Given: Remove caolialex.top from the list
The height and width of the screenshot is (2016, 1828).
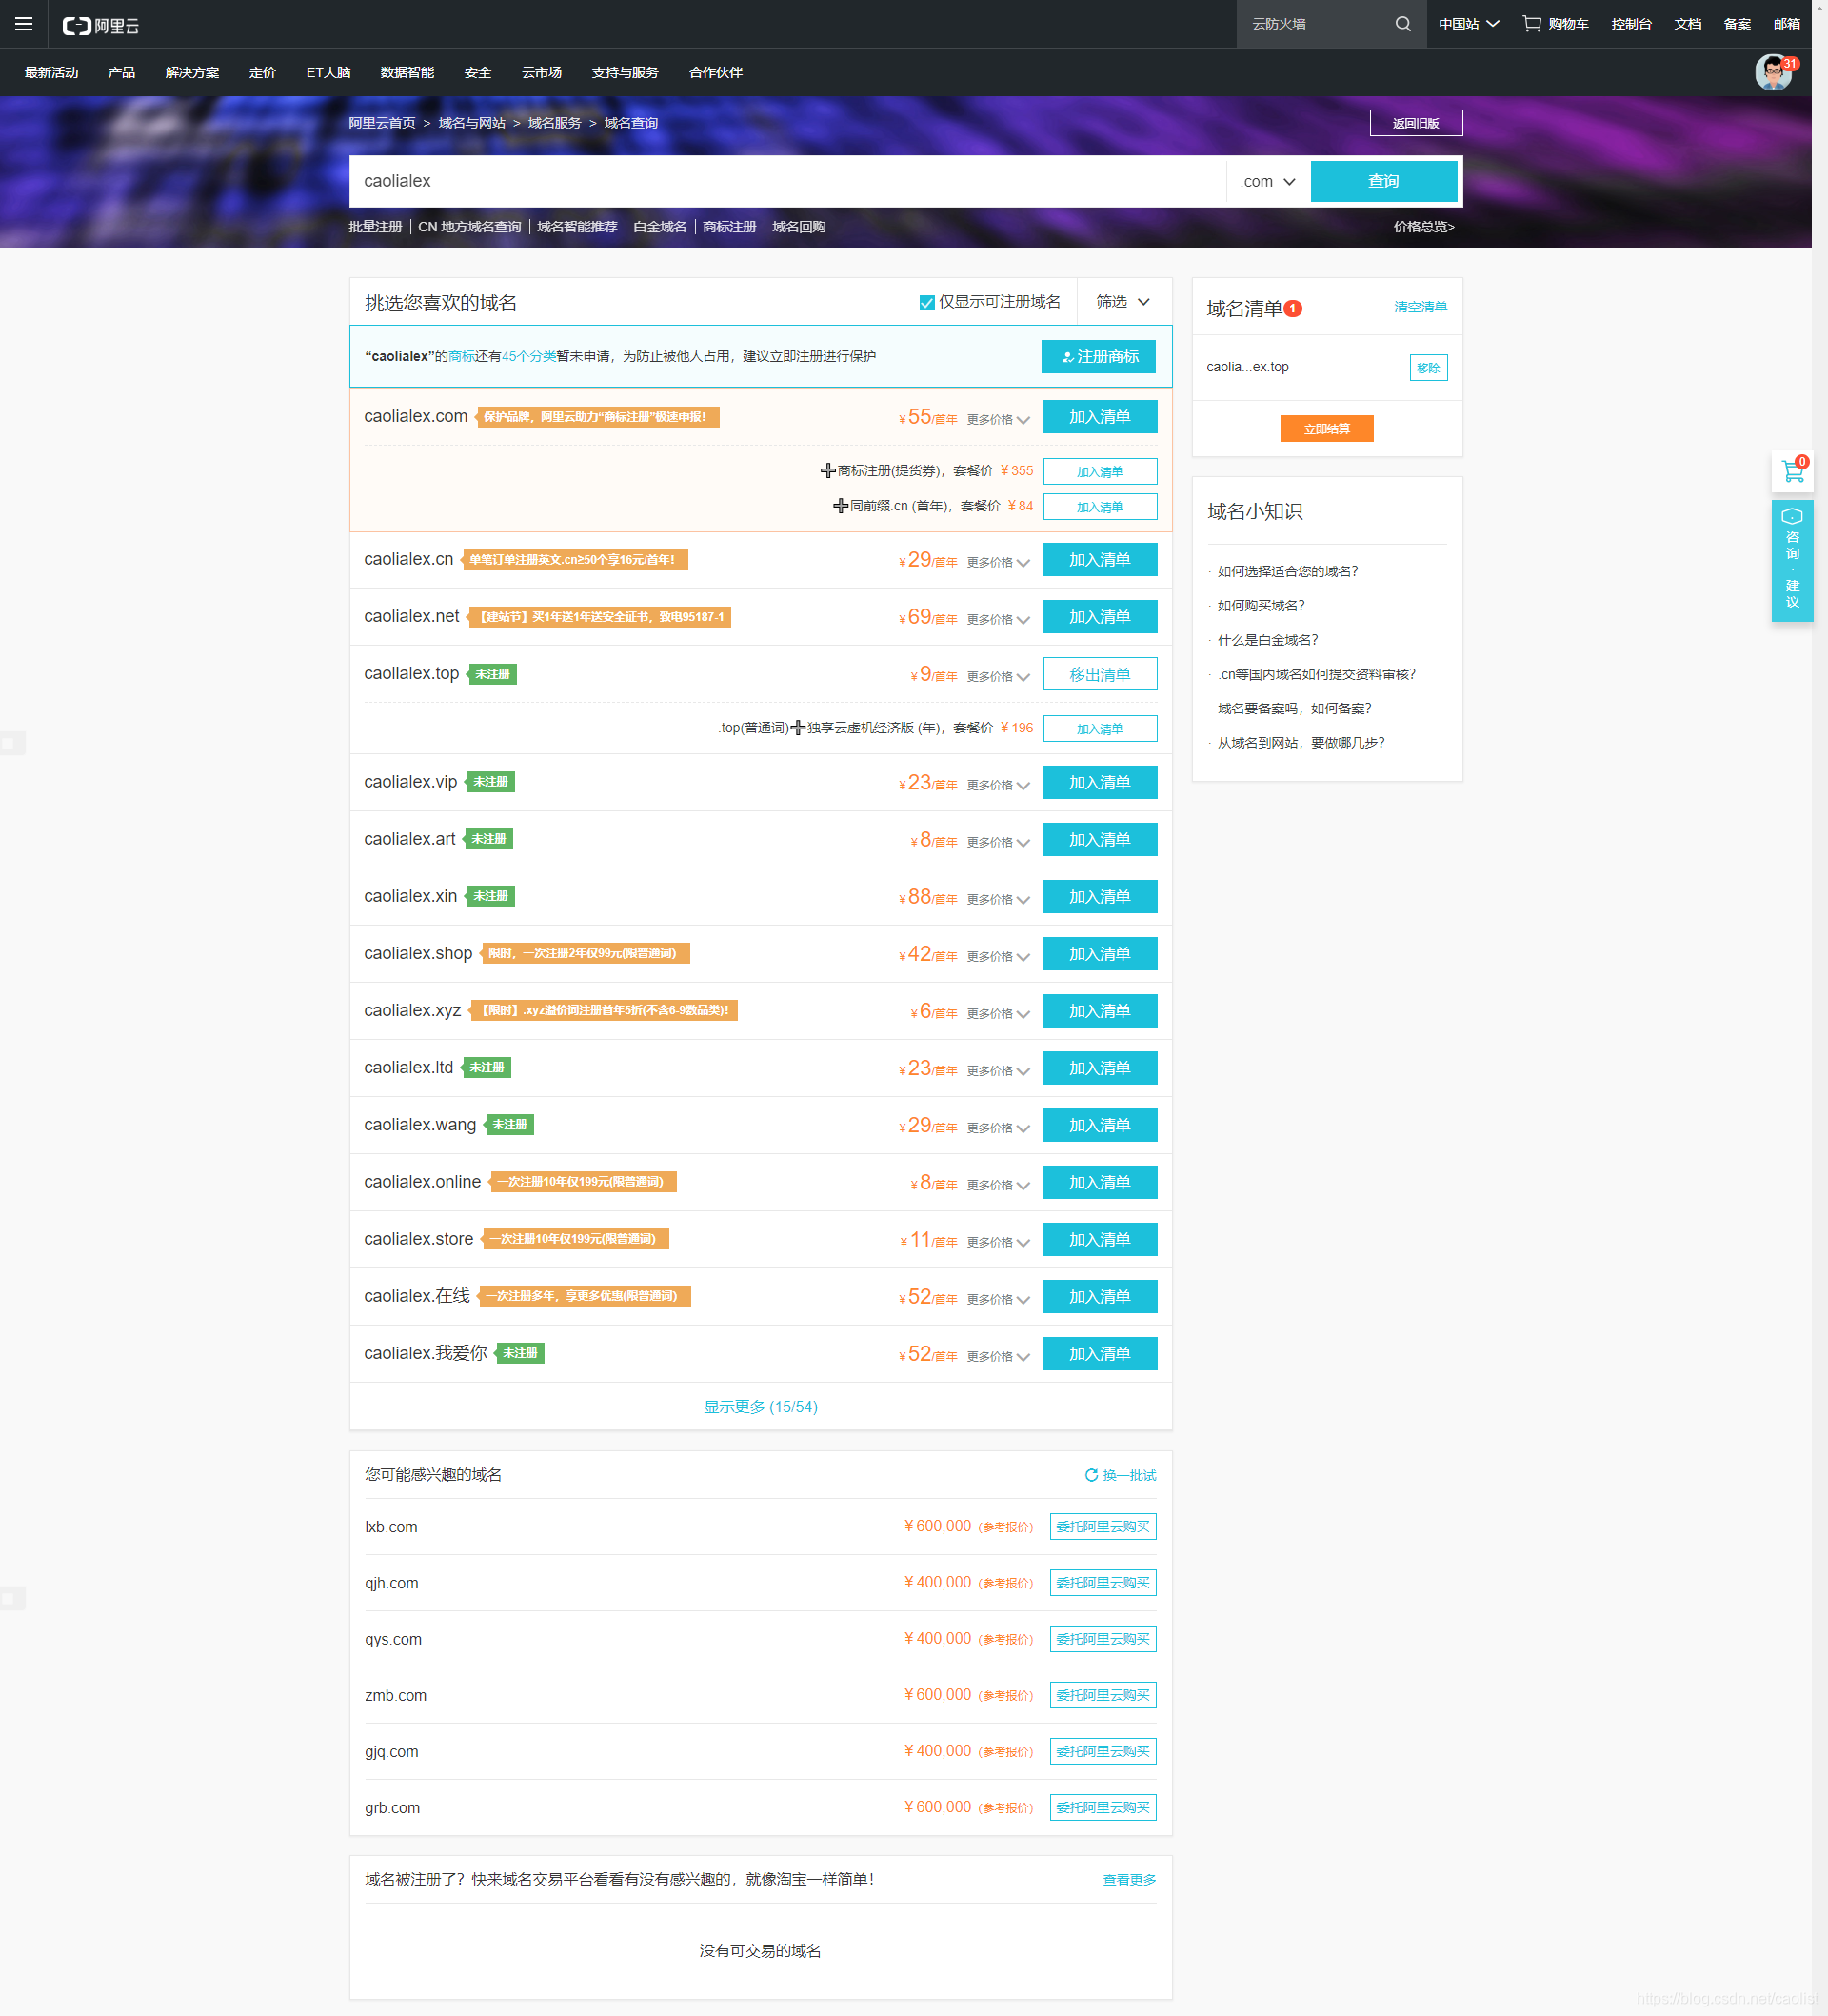Looking at the screenshot, I should 1099,675.
